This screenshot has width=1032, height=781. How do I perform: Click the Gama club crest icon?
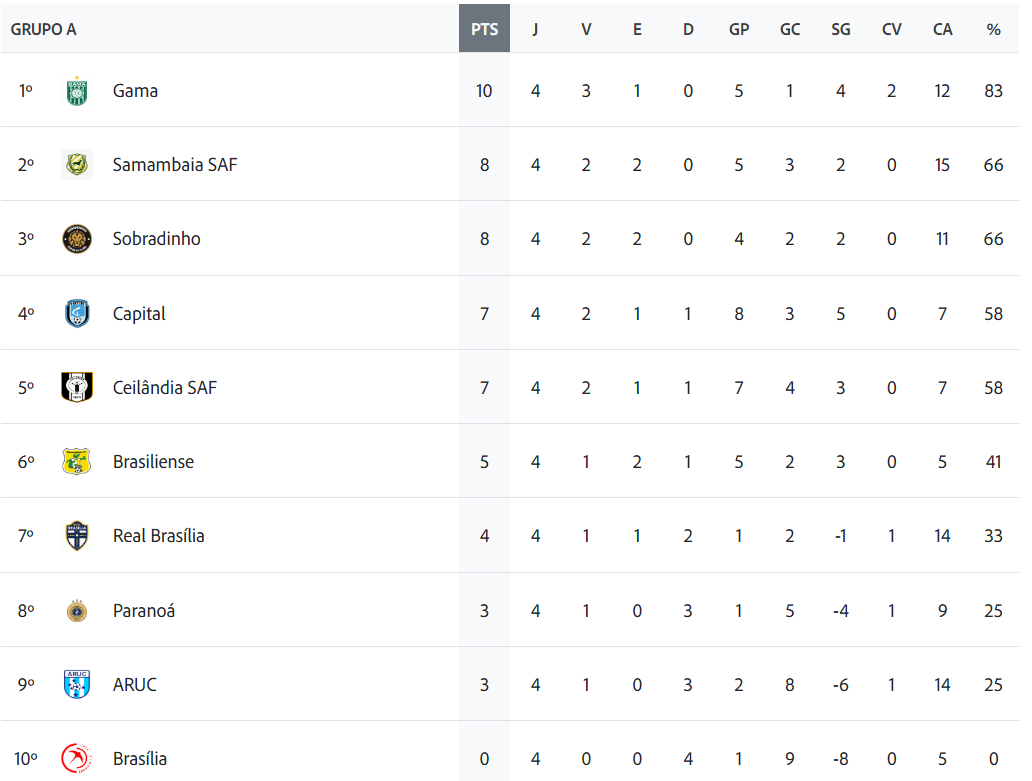[x=77, y=91]
